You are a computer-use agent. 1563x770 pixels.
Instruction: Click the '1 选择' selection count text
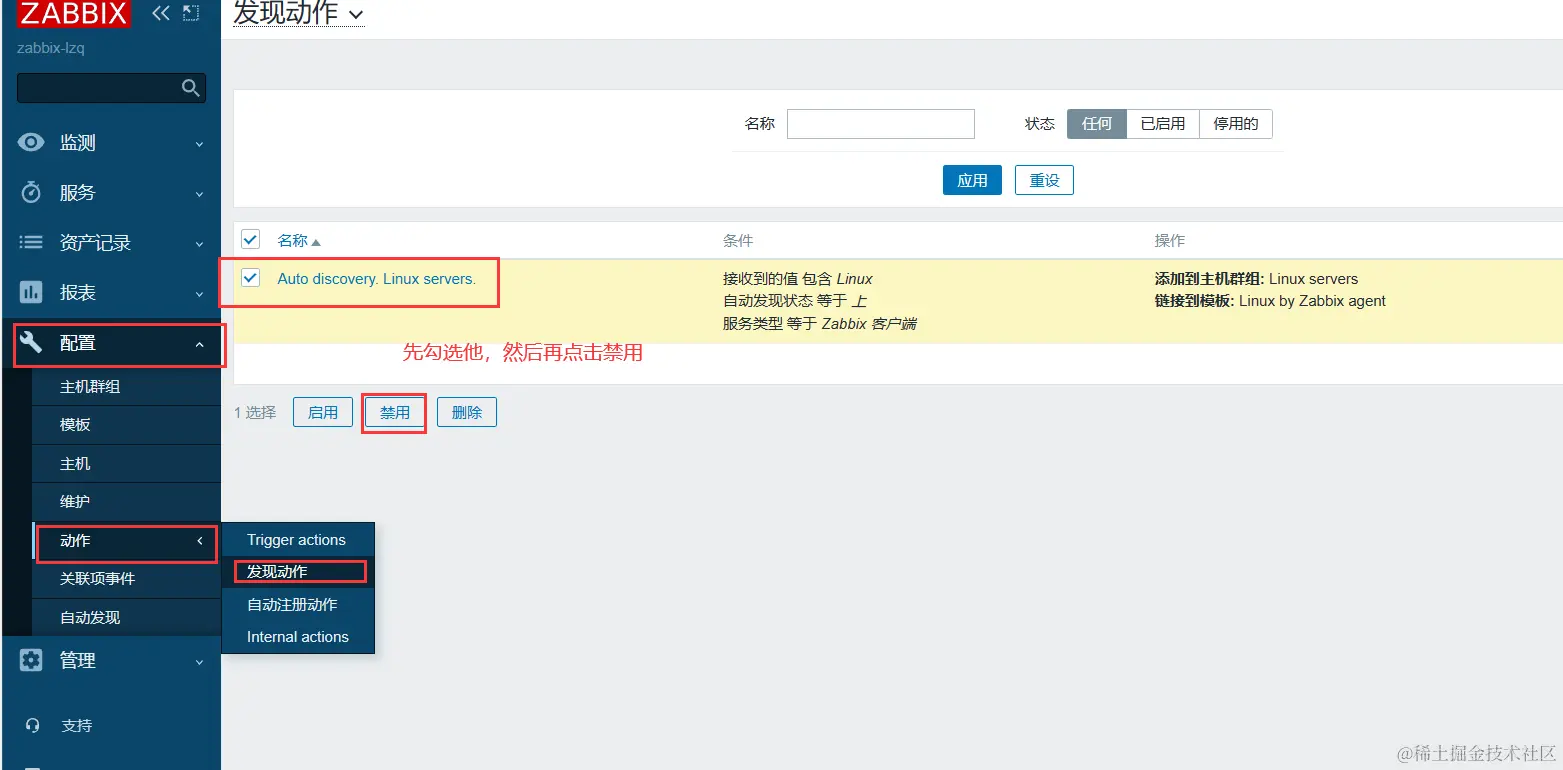255,412
